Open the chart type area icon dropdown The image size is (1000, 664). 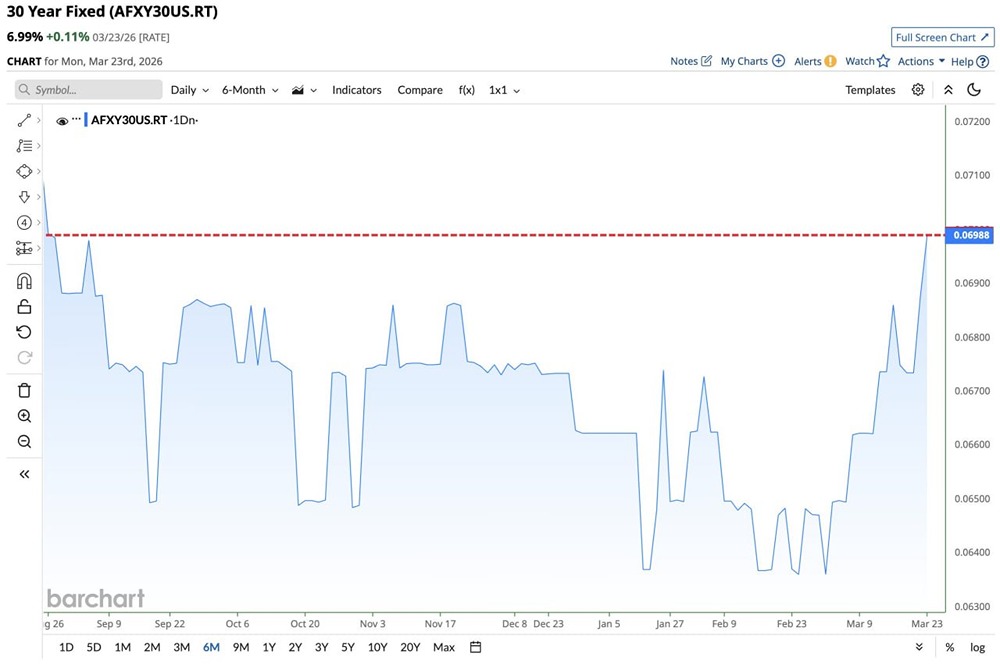tap(304, 90)
